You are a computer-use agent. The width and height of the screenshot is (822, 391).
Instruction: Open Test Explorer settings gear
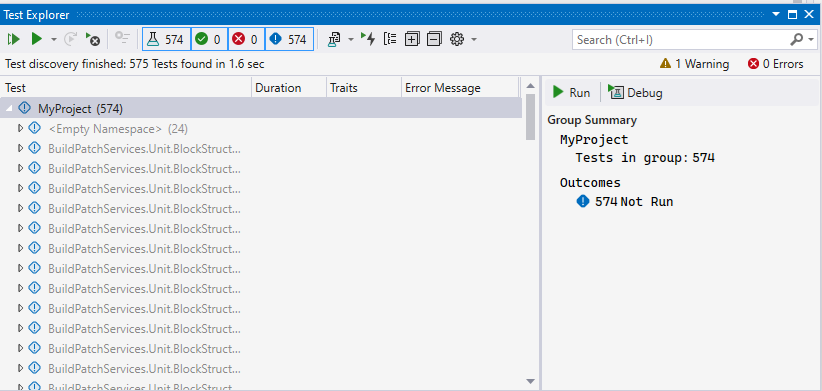tap(457, 39)
